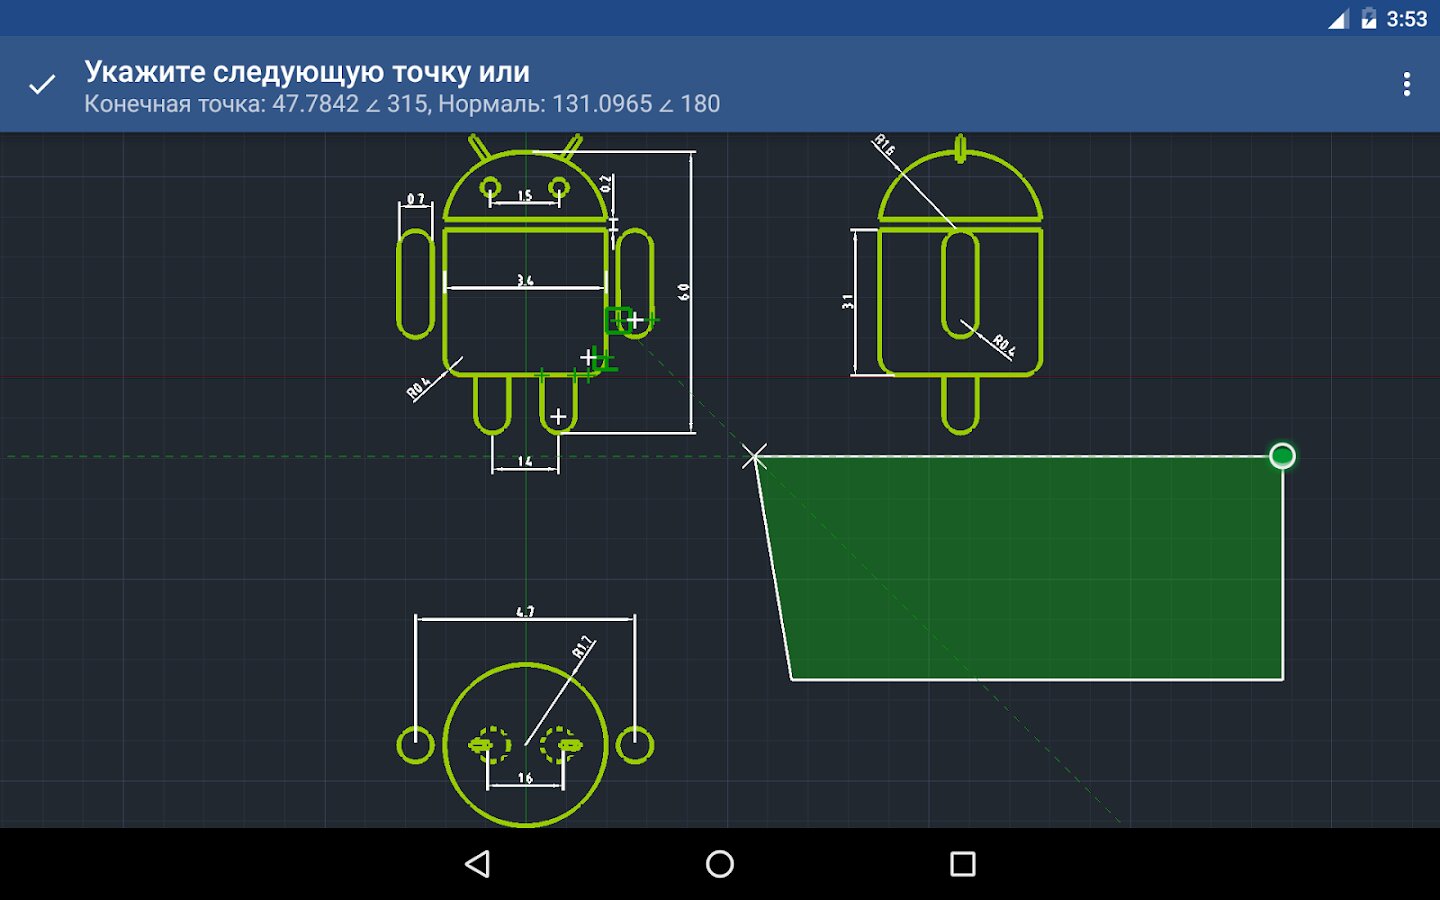
Task: Tap the Android back navigation button
Action: point(478,864)
